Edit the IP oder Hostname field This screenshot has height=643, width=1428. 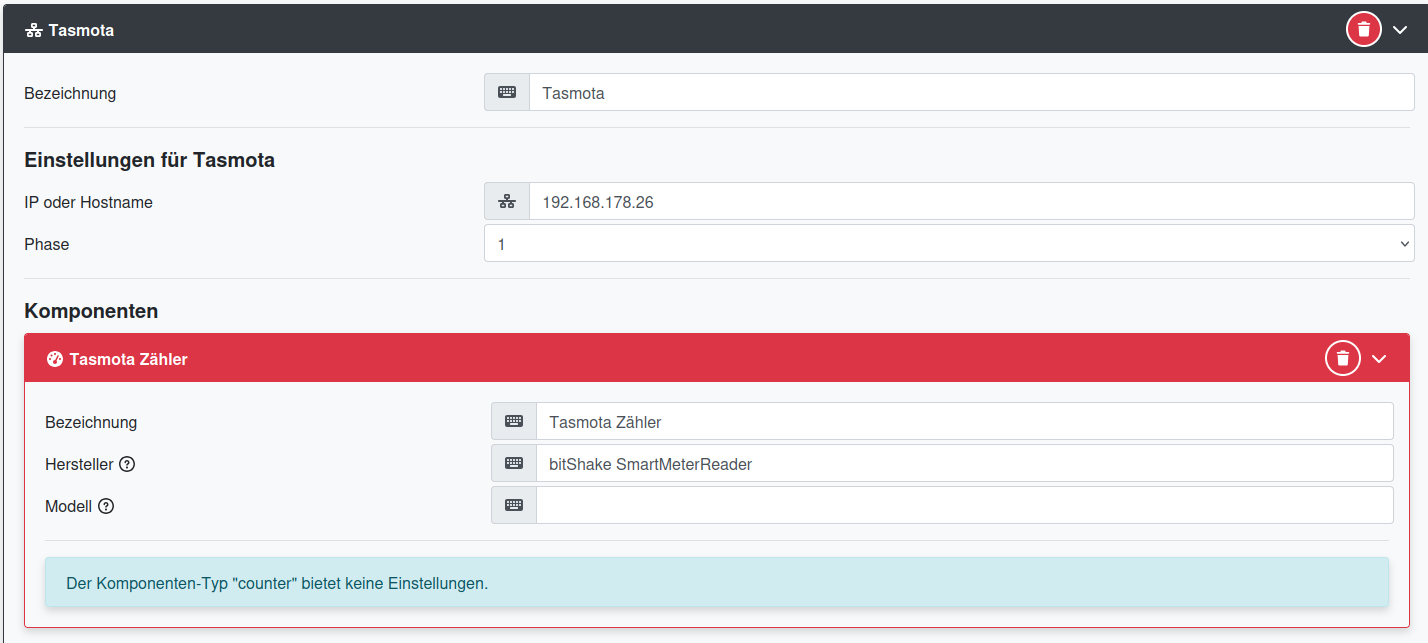[x=972, y=201]
